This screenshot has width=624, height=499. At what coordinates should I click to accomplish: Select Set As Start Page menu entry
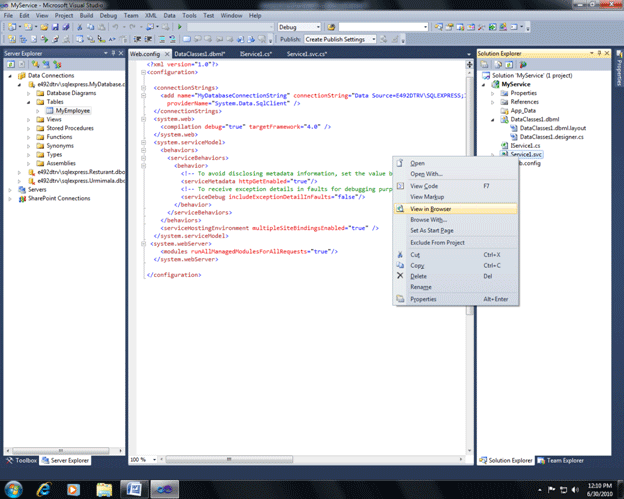432,230
